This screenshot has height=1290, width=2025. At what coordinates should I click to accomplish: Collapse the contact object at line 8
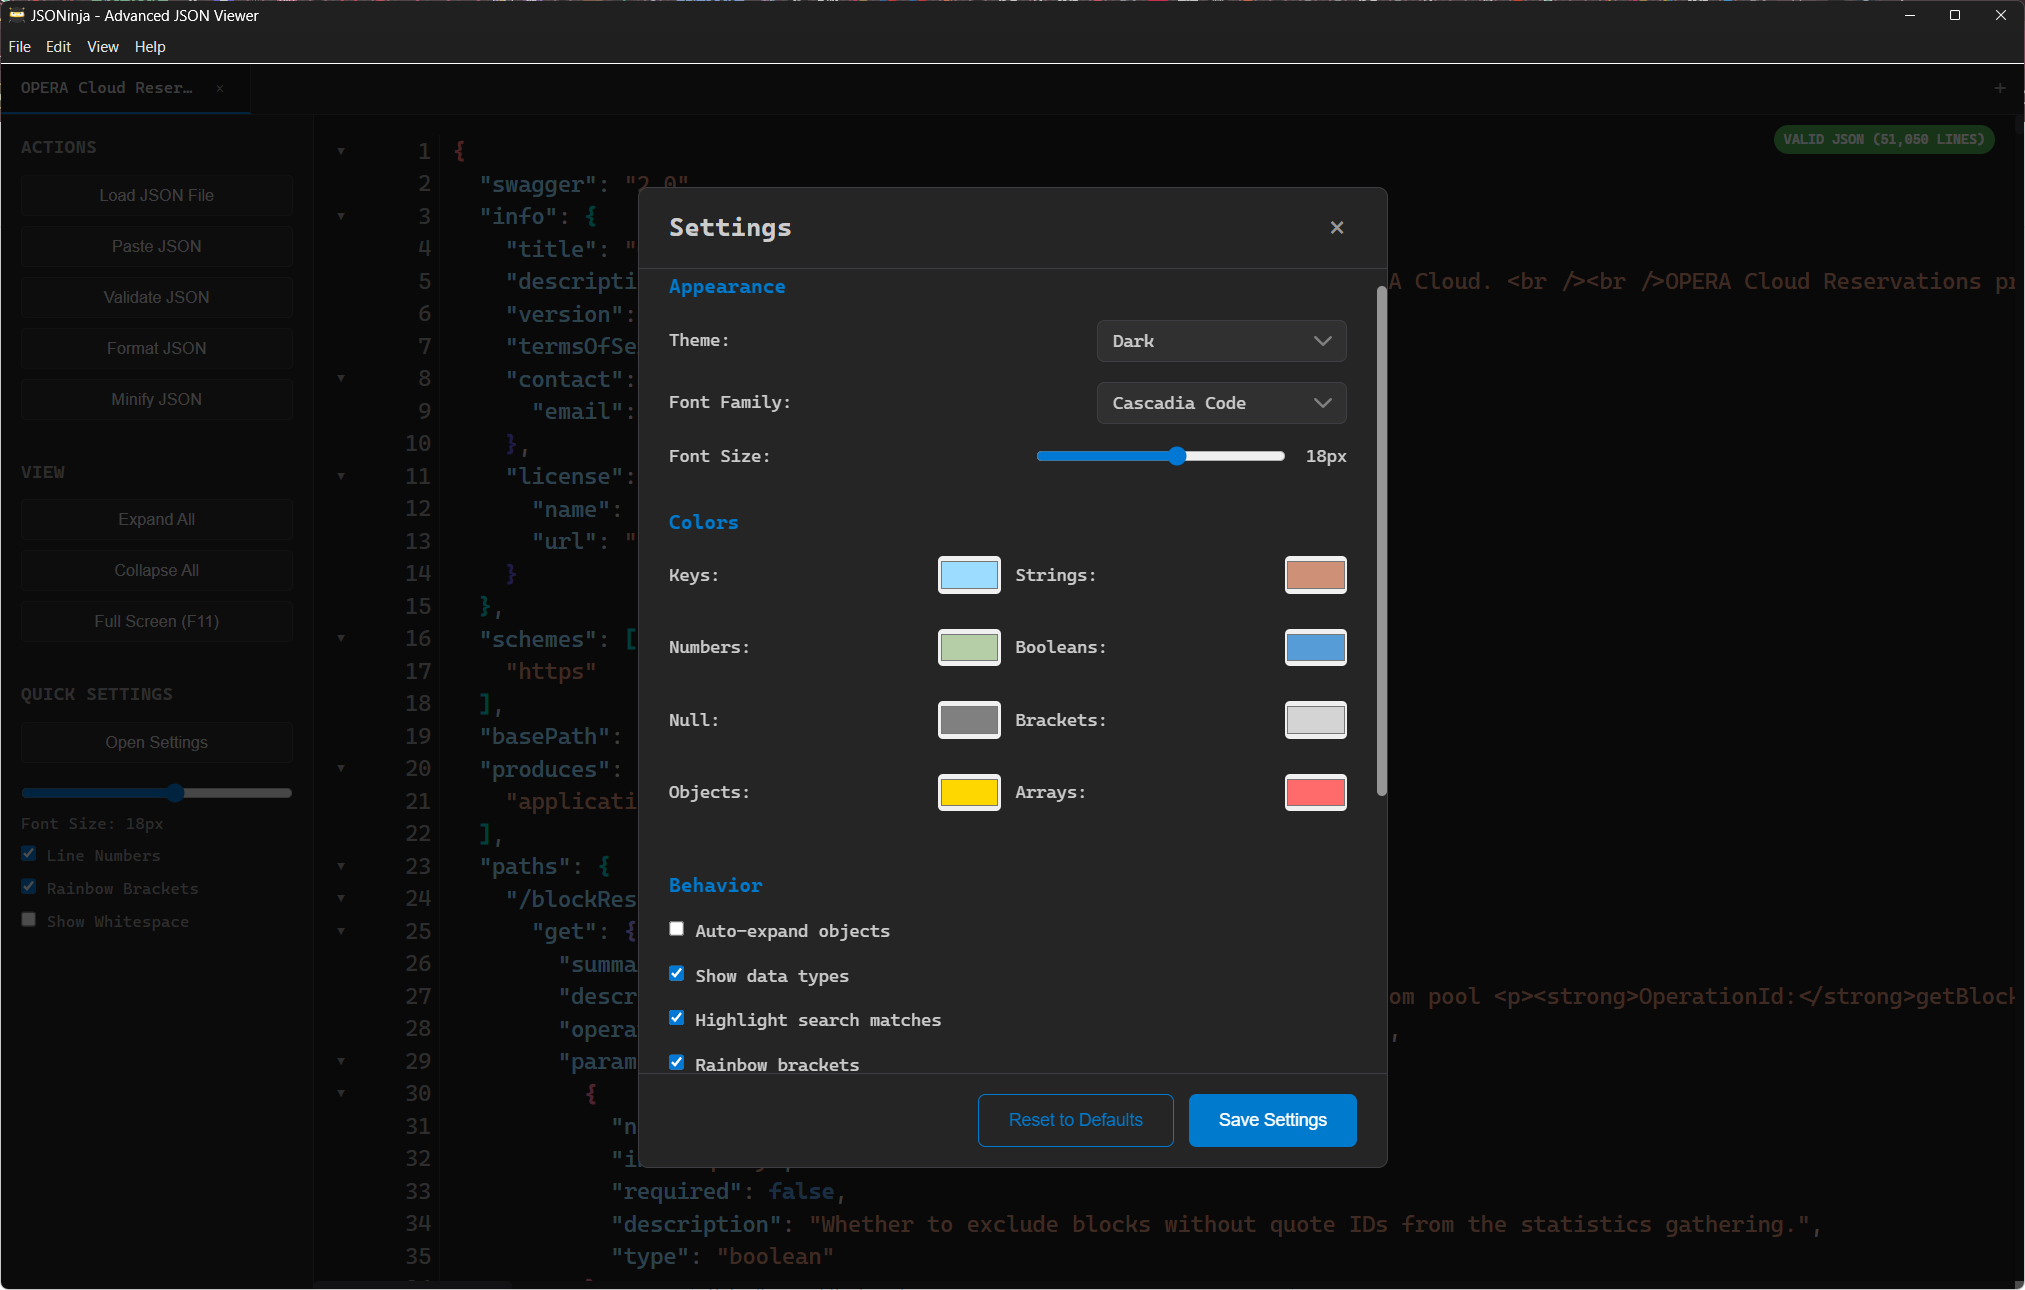point(341,378)
